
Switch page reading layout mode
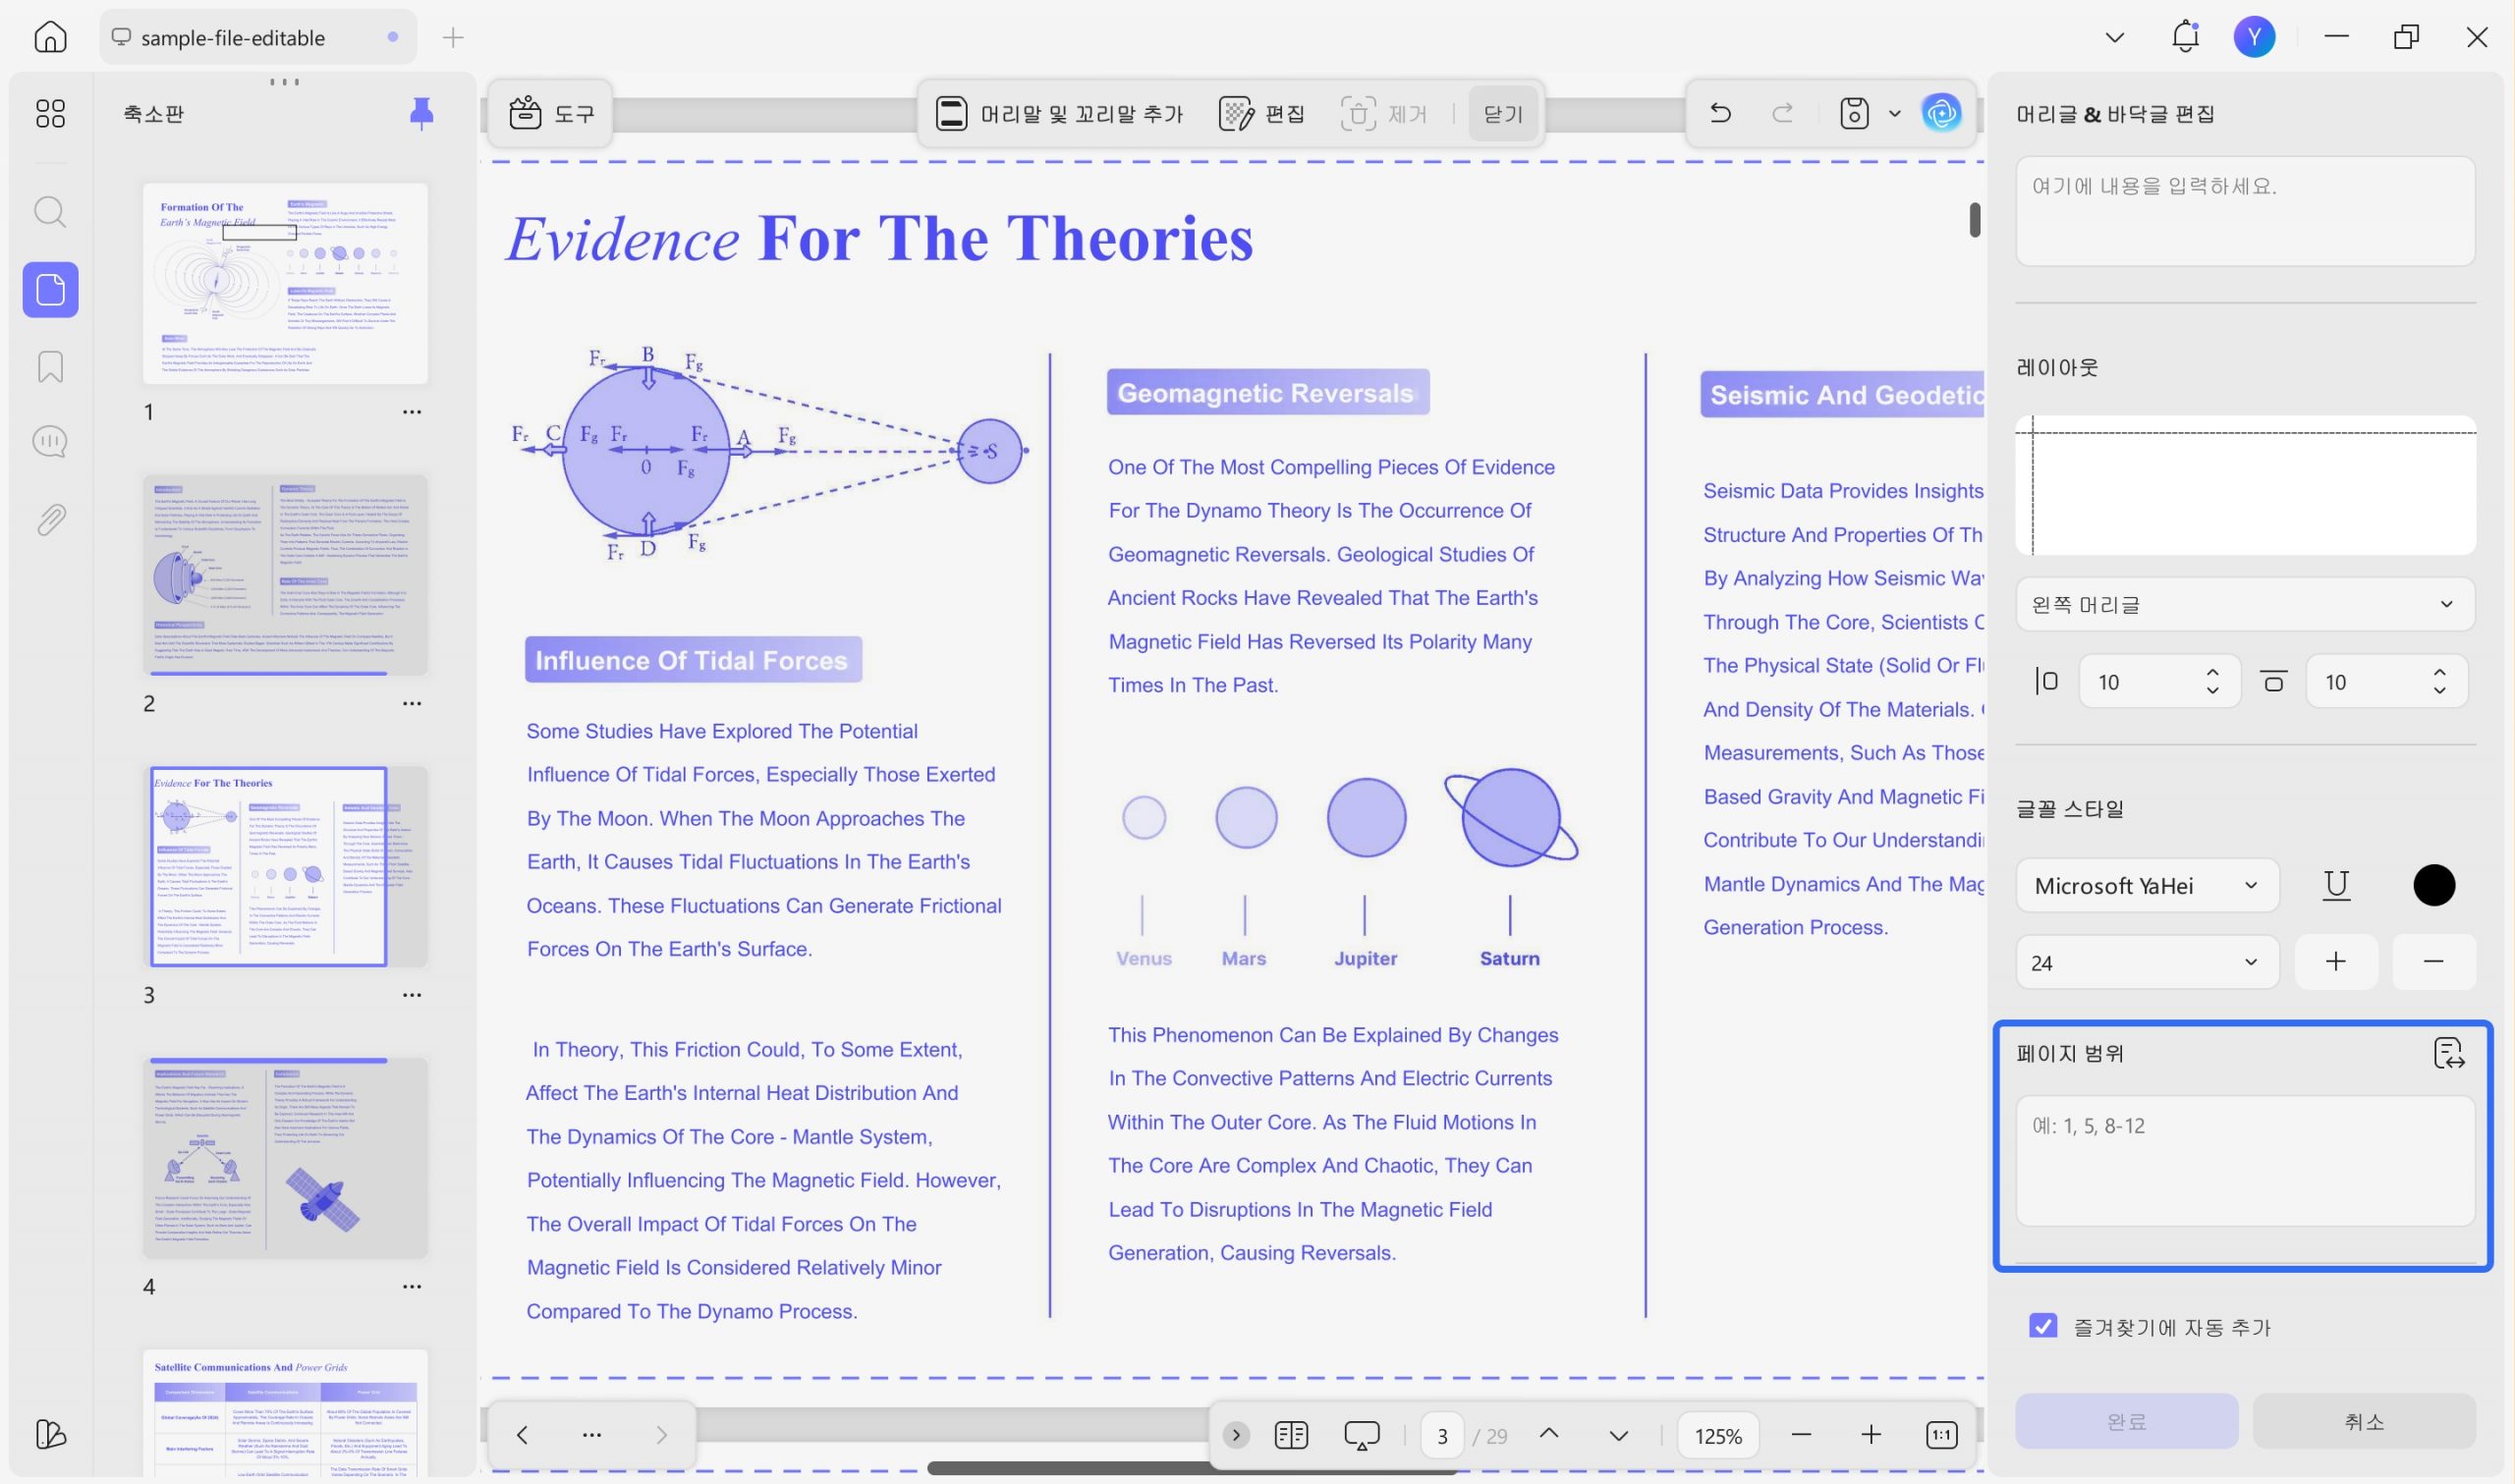pyautogui.click(x=1291, y=1435)
